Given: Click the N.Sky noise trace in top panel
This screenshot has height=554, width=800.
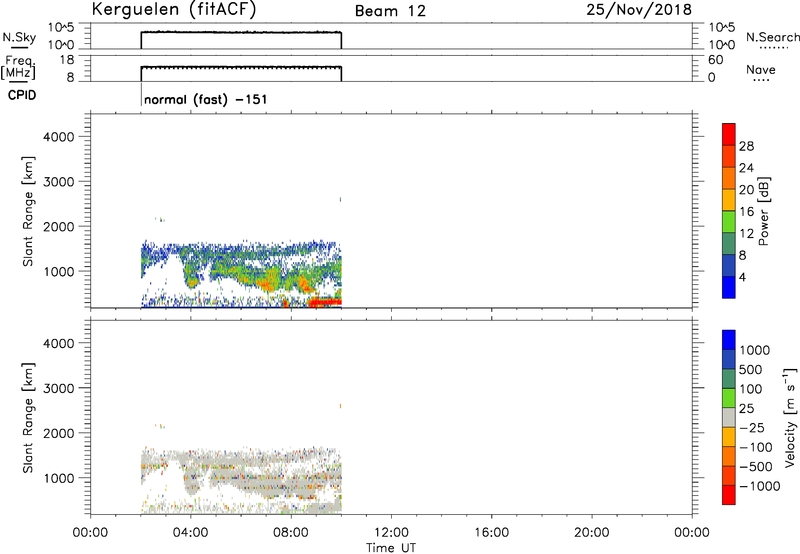Looking at the screenshot, I should click(241, 32).
